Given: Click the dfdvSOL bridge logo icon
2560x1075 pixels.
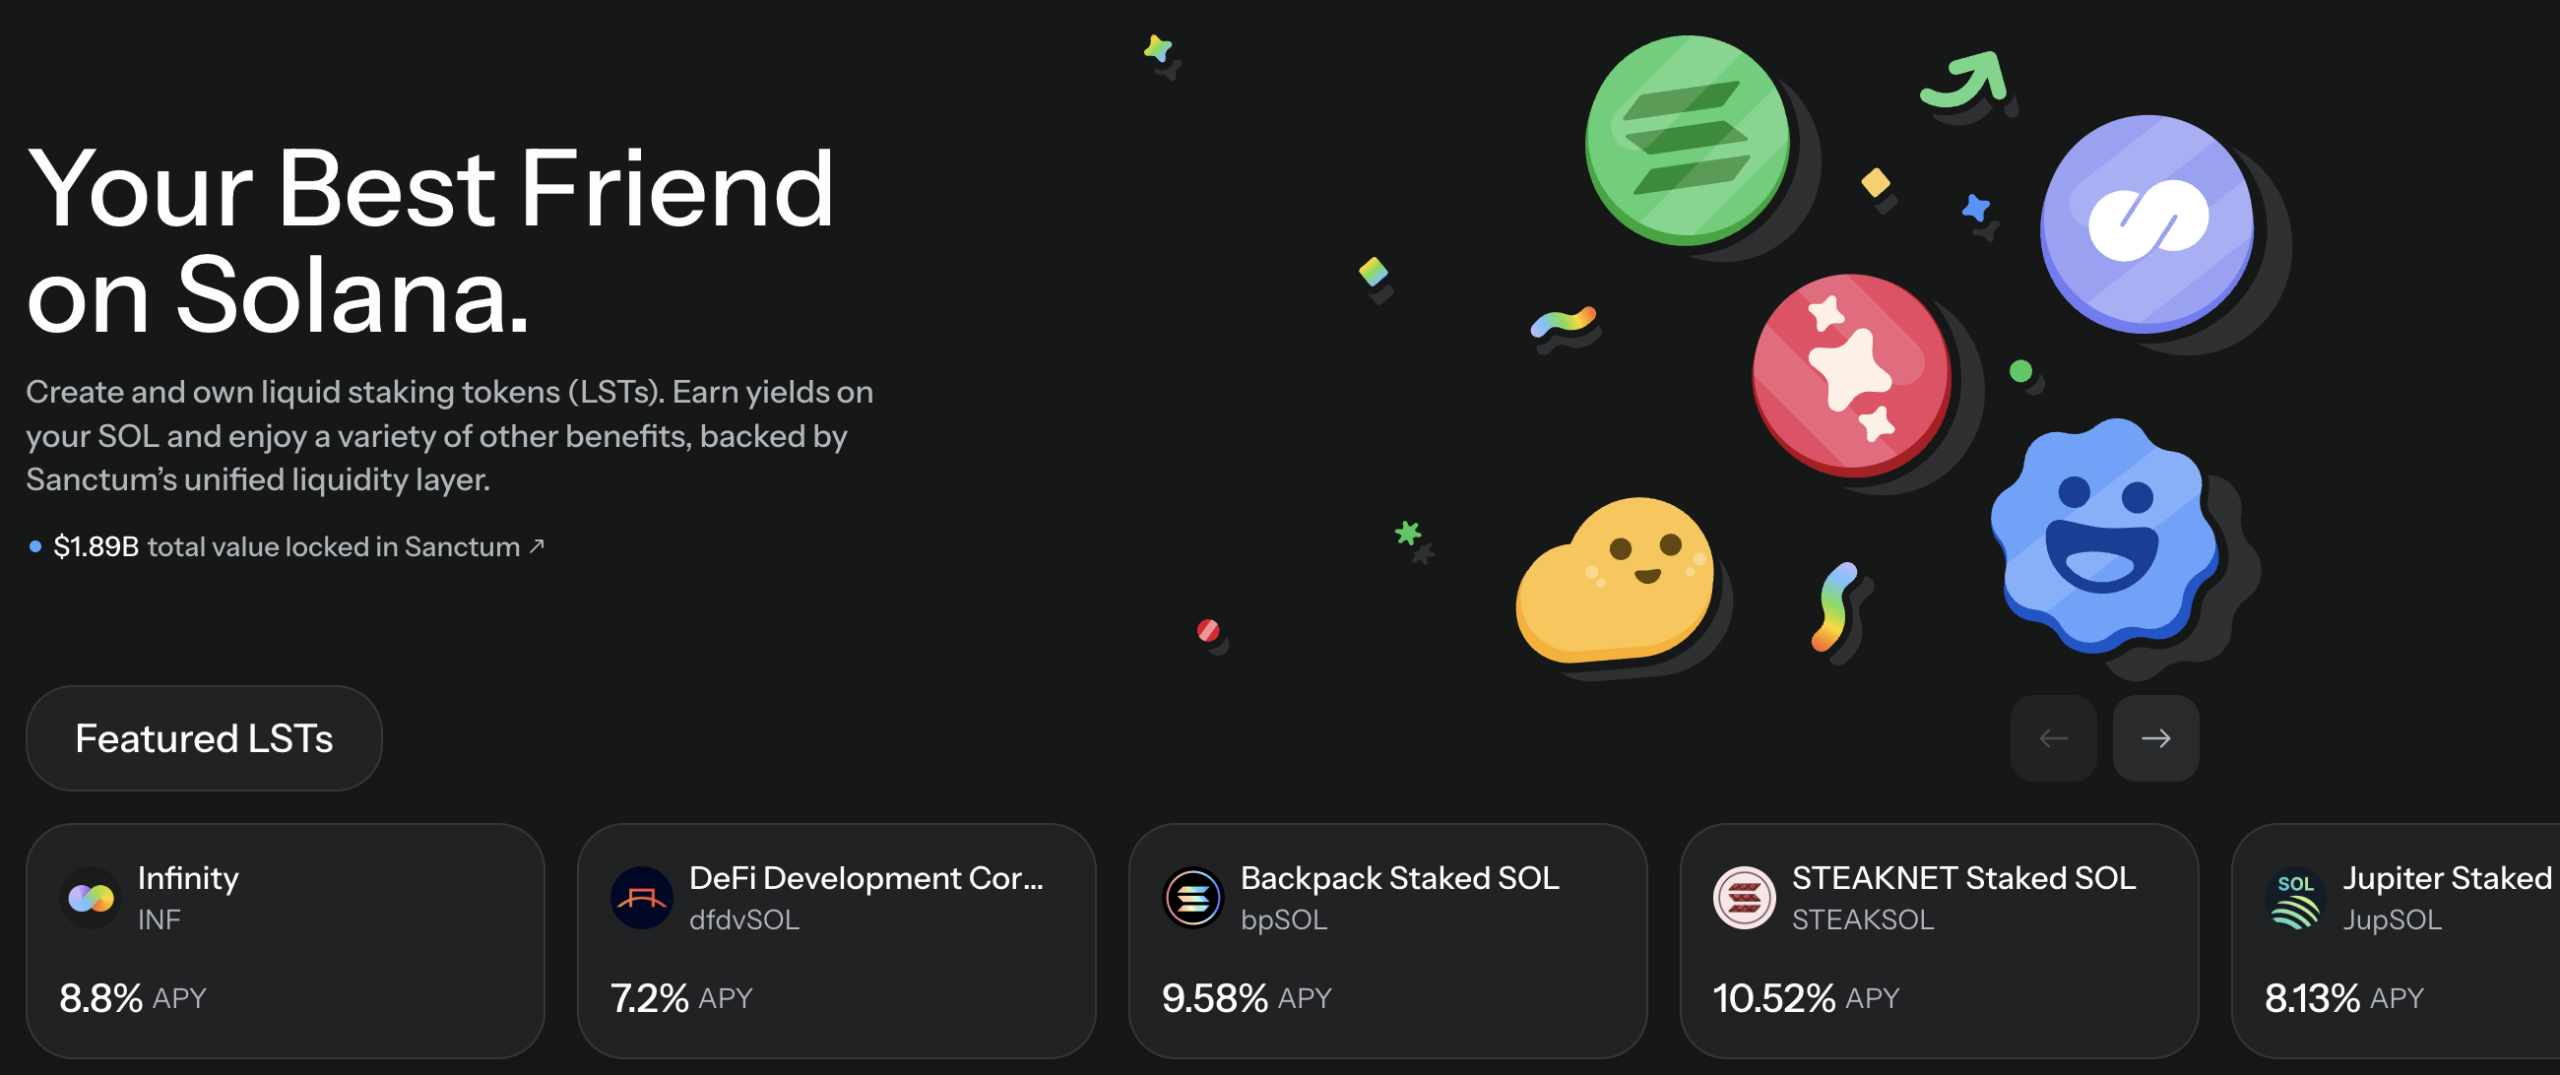Looking at the screenshot, I should tap(642, 898).
